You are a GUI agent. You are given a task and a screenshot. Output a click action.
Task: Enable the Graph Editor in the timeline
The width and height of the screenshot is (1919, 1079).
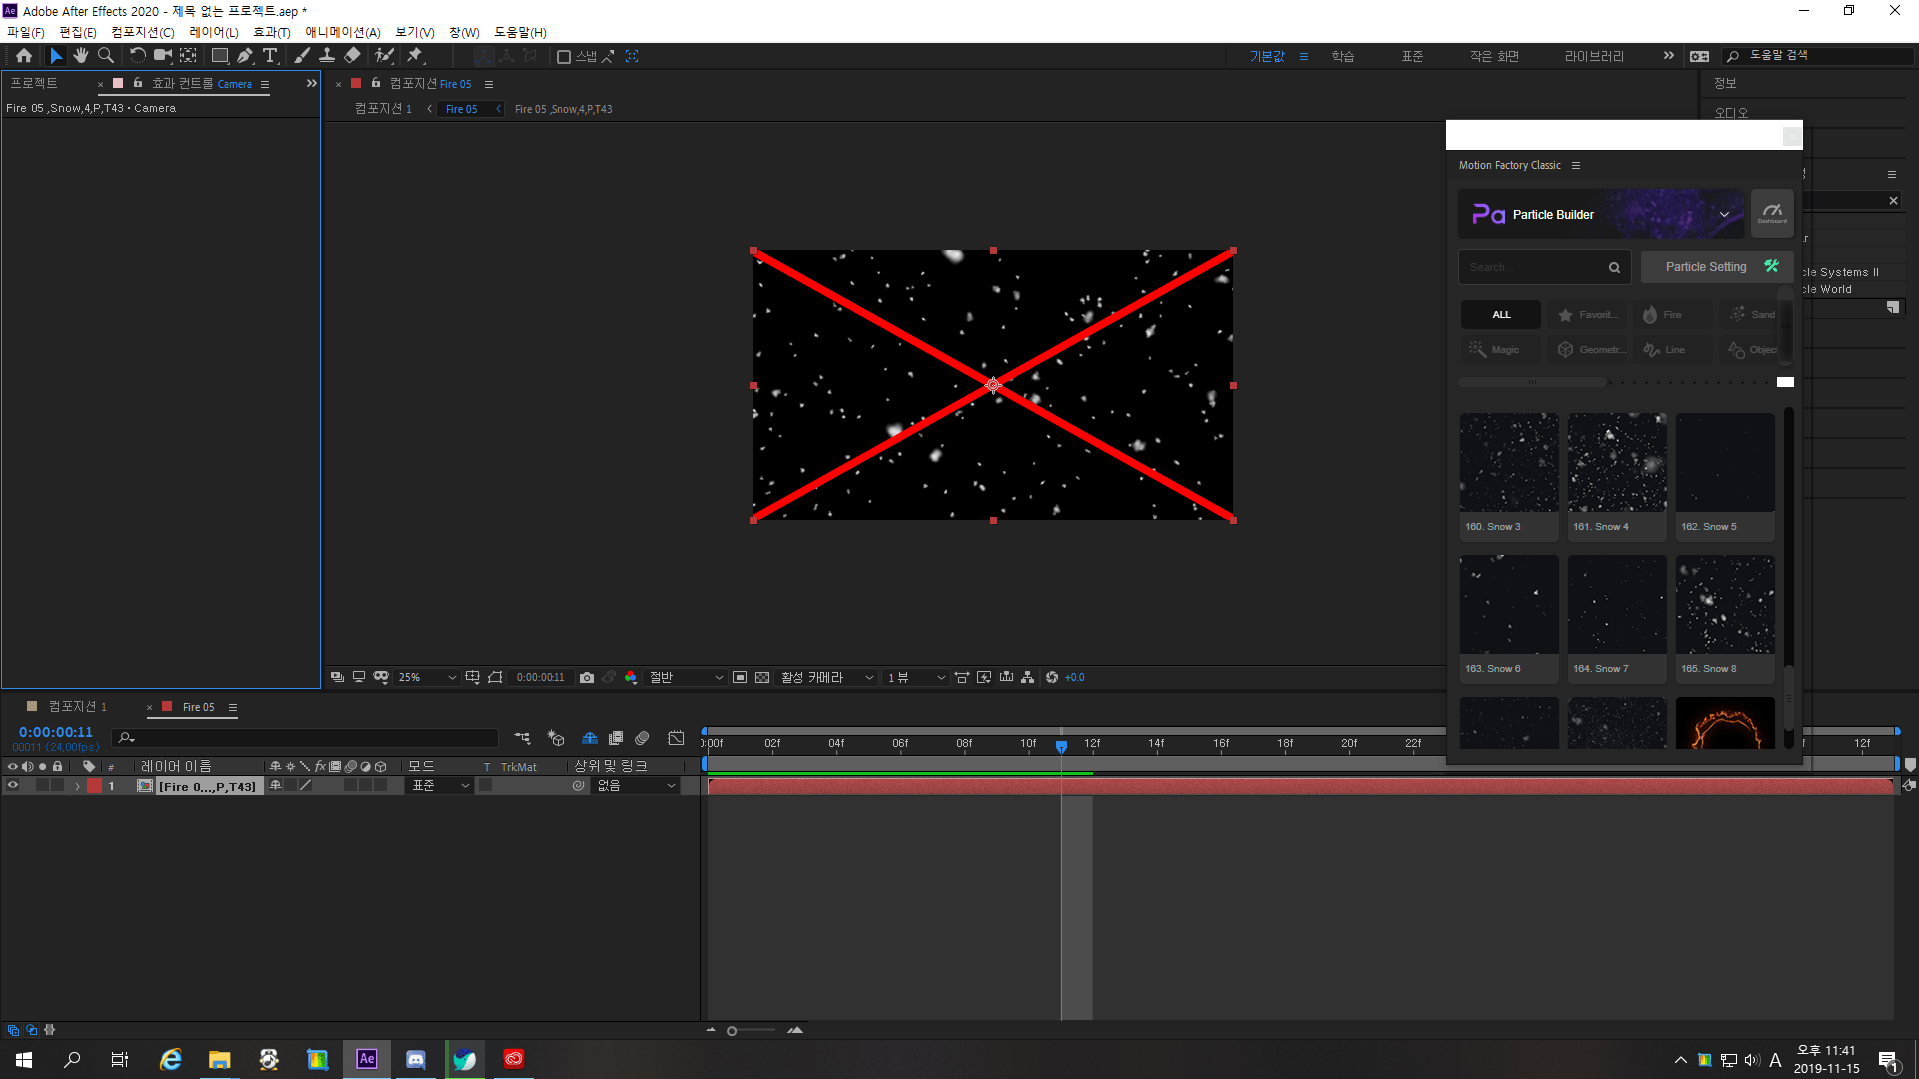[676, 738]
